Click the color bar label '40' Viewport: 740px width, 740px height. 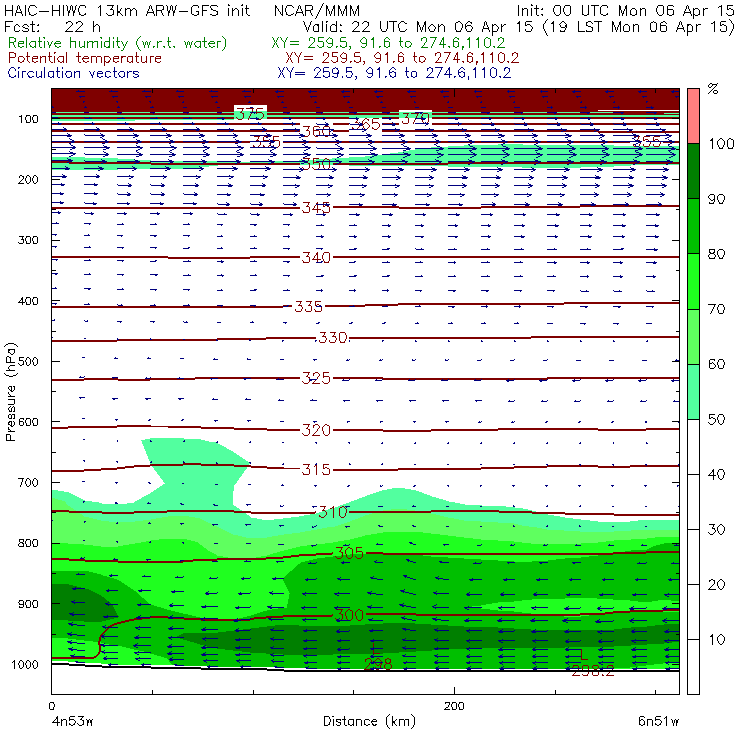pyautogui.click(x=716, y=474)
